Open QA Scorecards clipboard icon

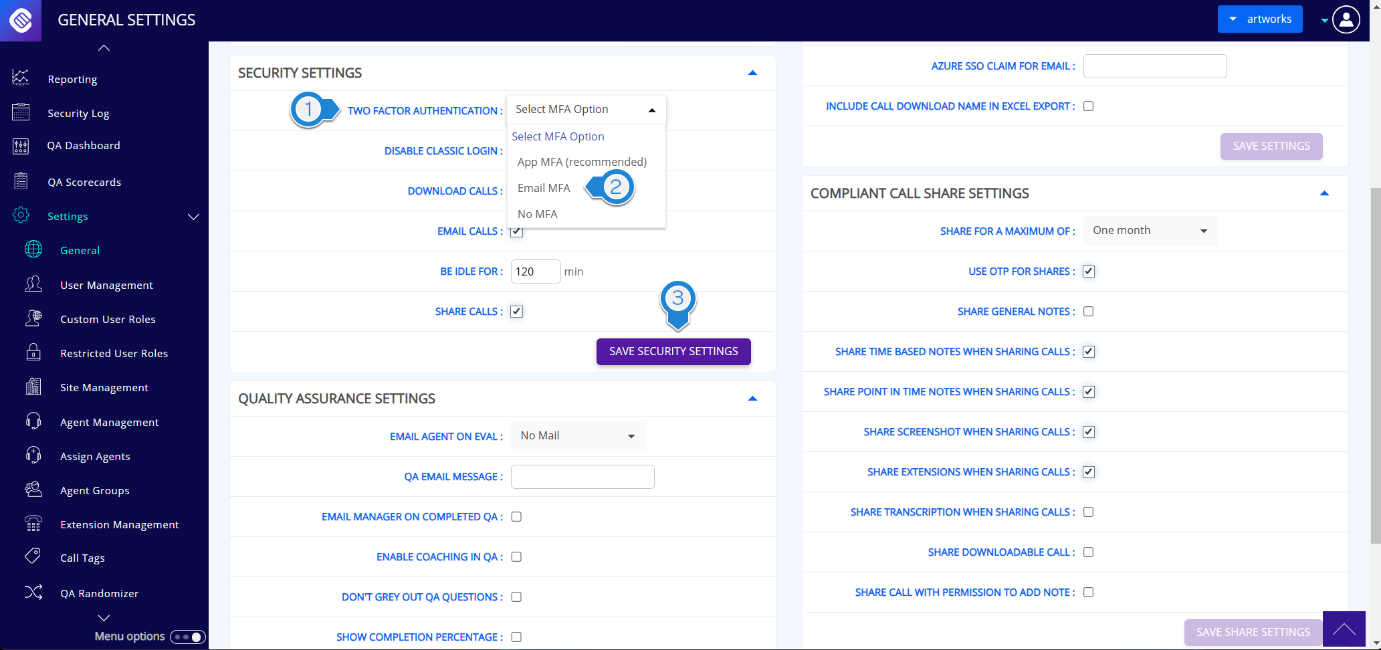pos(20,182)
